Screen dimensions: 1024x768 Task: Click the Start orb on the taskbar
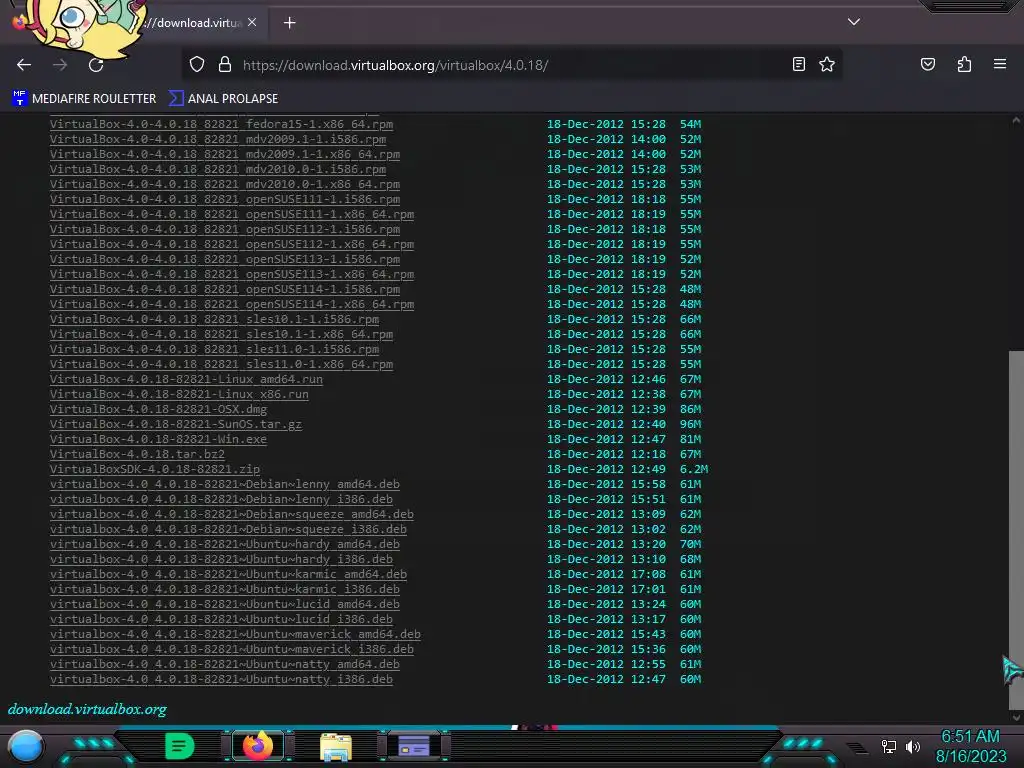(x=26, y=746)
